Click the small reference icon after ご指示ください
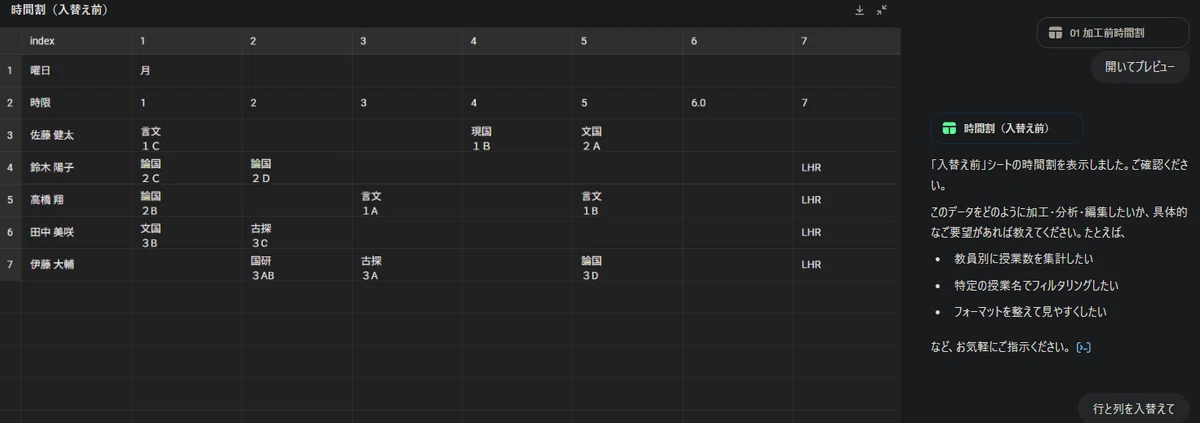Image resolution: width=1200 pixels, height=423 pixels. pyautogui.click(x=1083, y=347)
